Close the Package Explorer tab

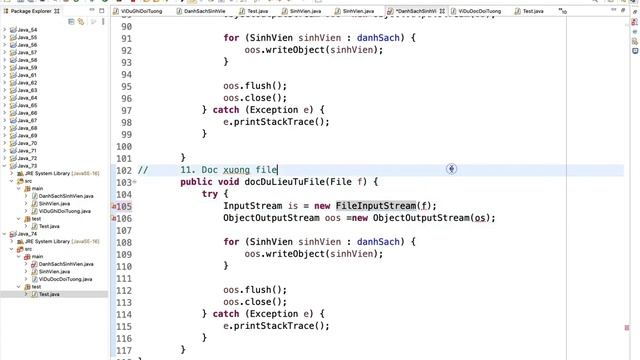tap(57, 11)
